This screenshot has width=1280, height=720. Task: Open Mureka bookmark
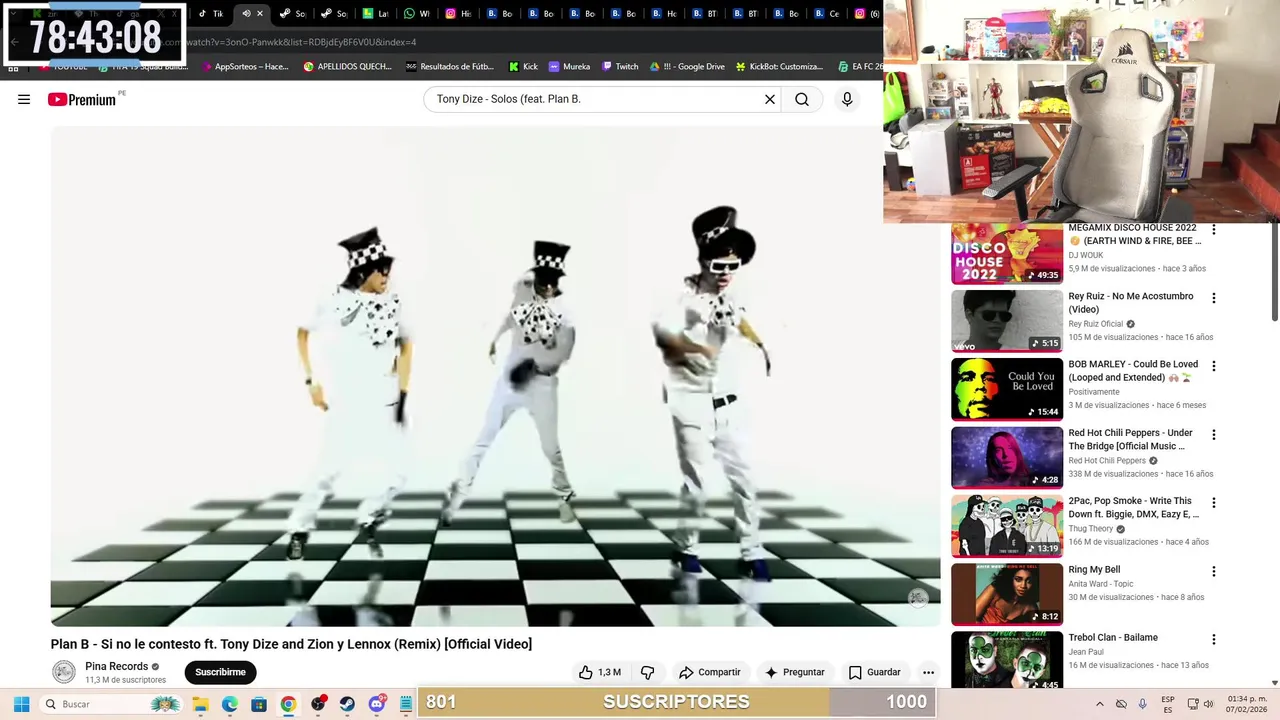tap(569, 66)
